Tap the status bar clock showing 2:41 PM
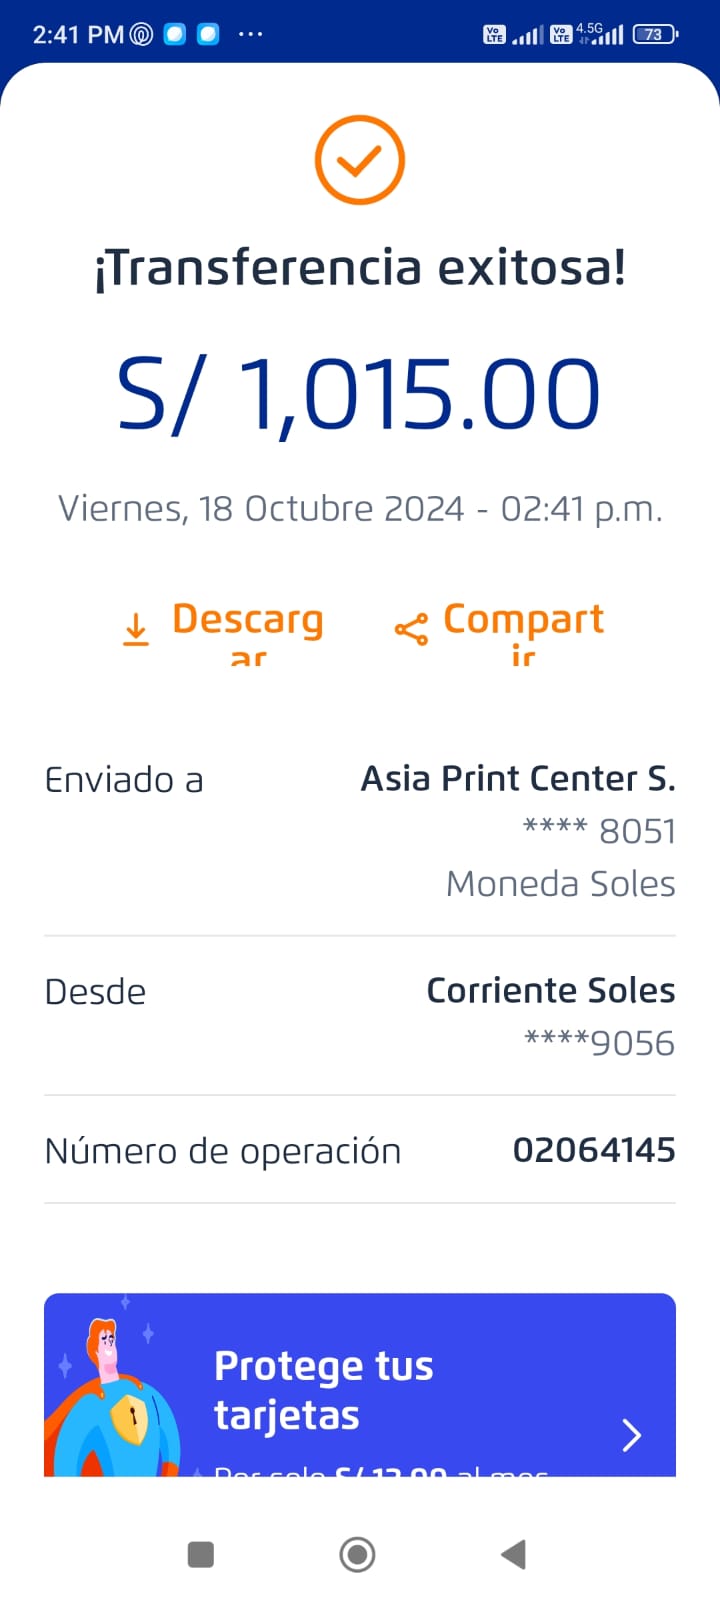 tap(78, 34)
